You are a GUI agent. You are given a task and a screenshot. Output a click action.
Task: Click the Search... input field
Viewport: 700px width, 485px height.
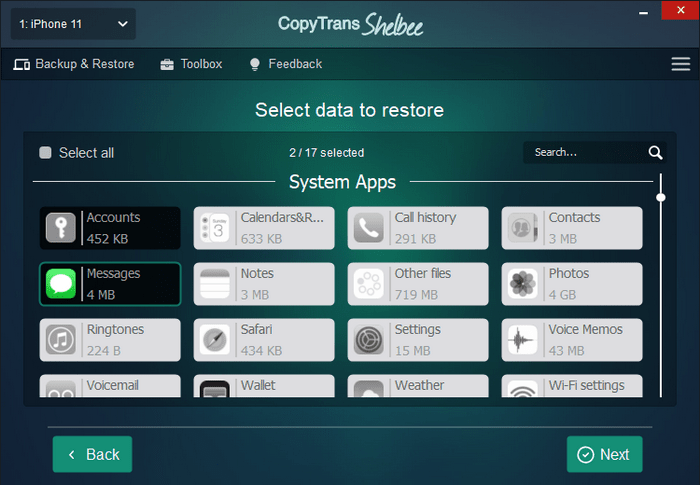click(x=595, y=153)
